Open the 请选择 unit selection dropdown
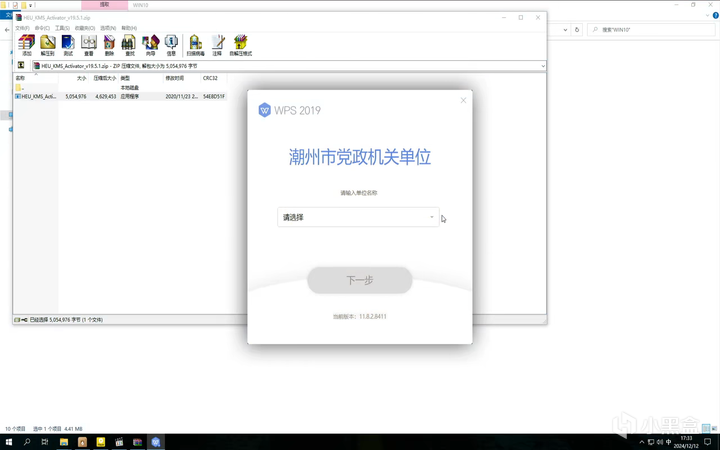720x450 pixels. [358, 217]
